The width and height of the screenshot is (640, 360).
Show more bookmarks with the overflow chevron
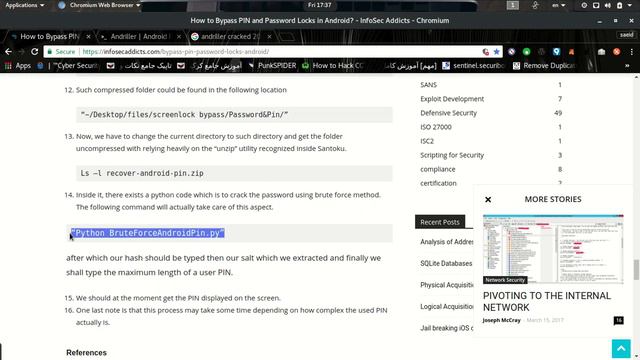627,66
